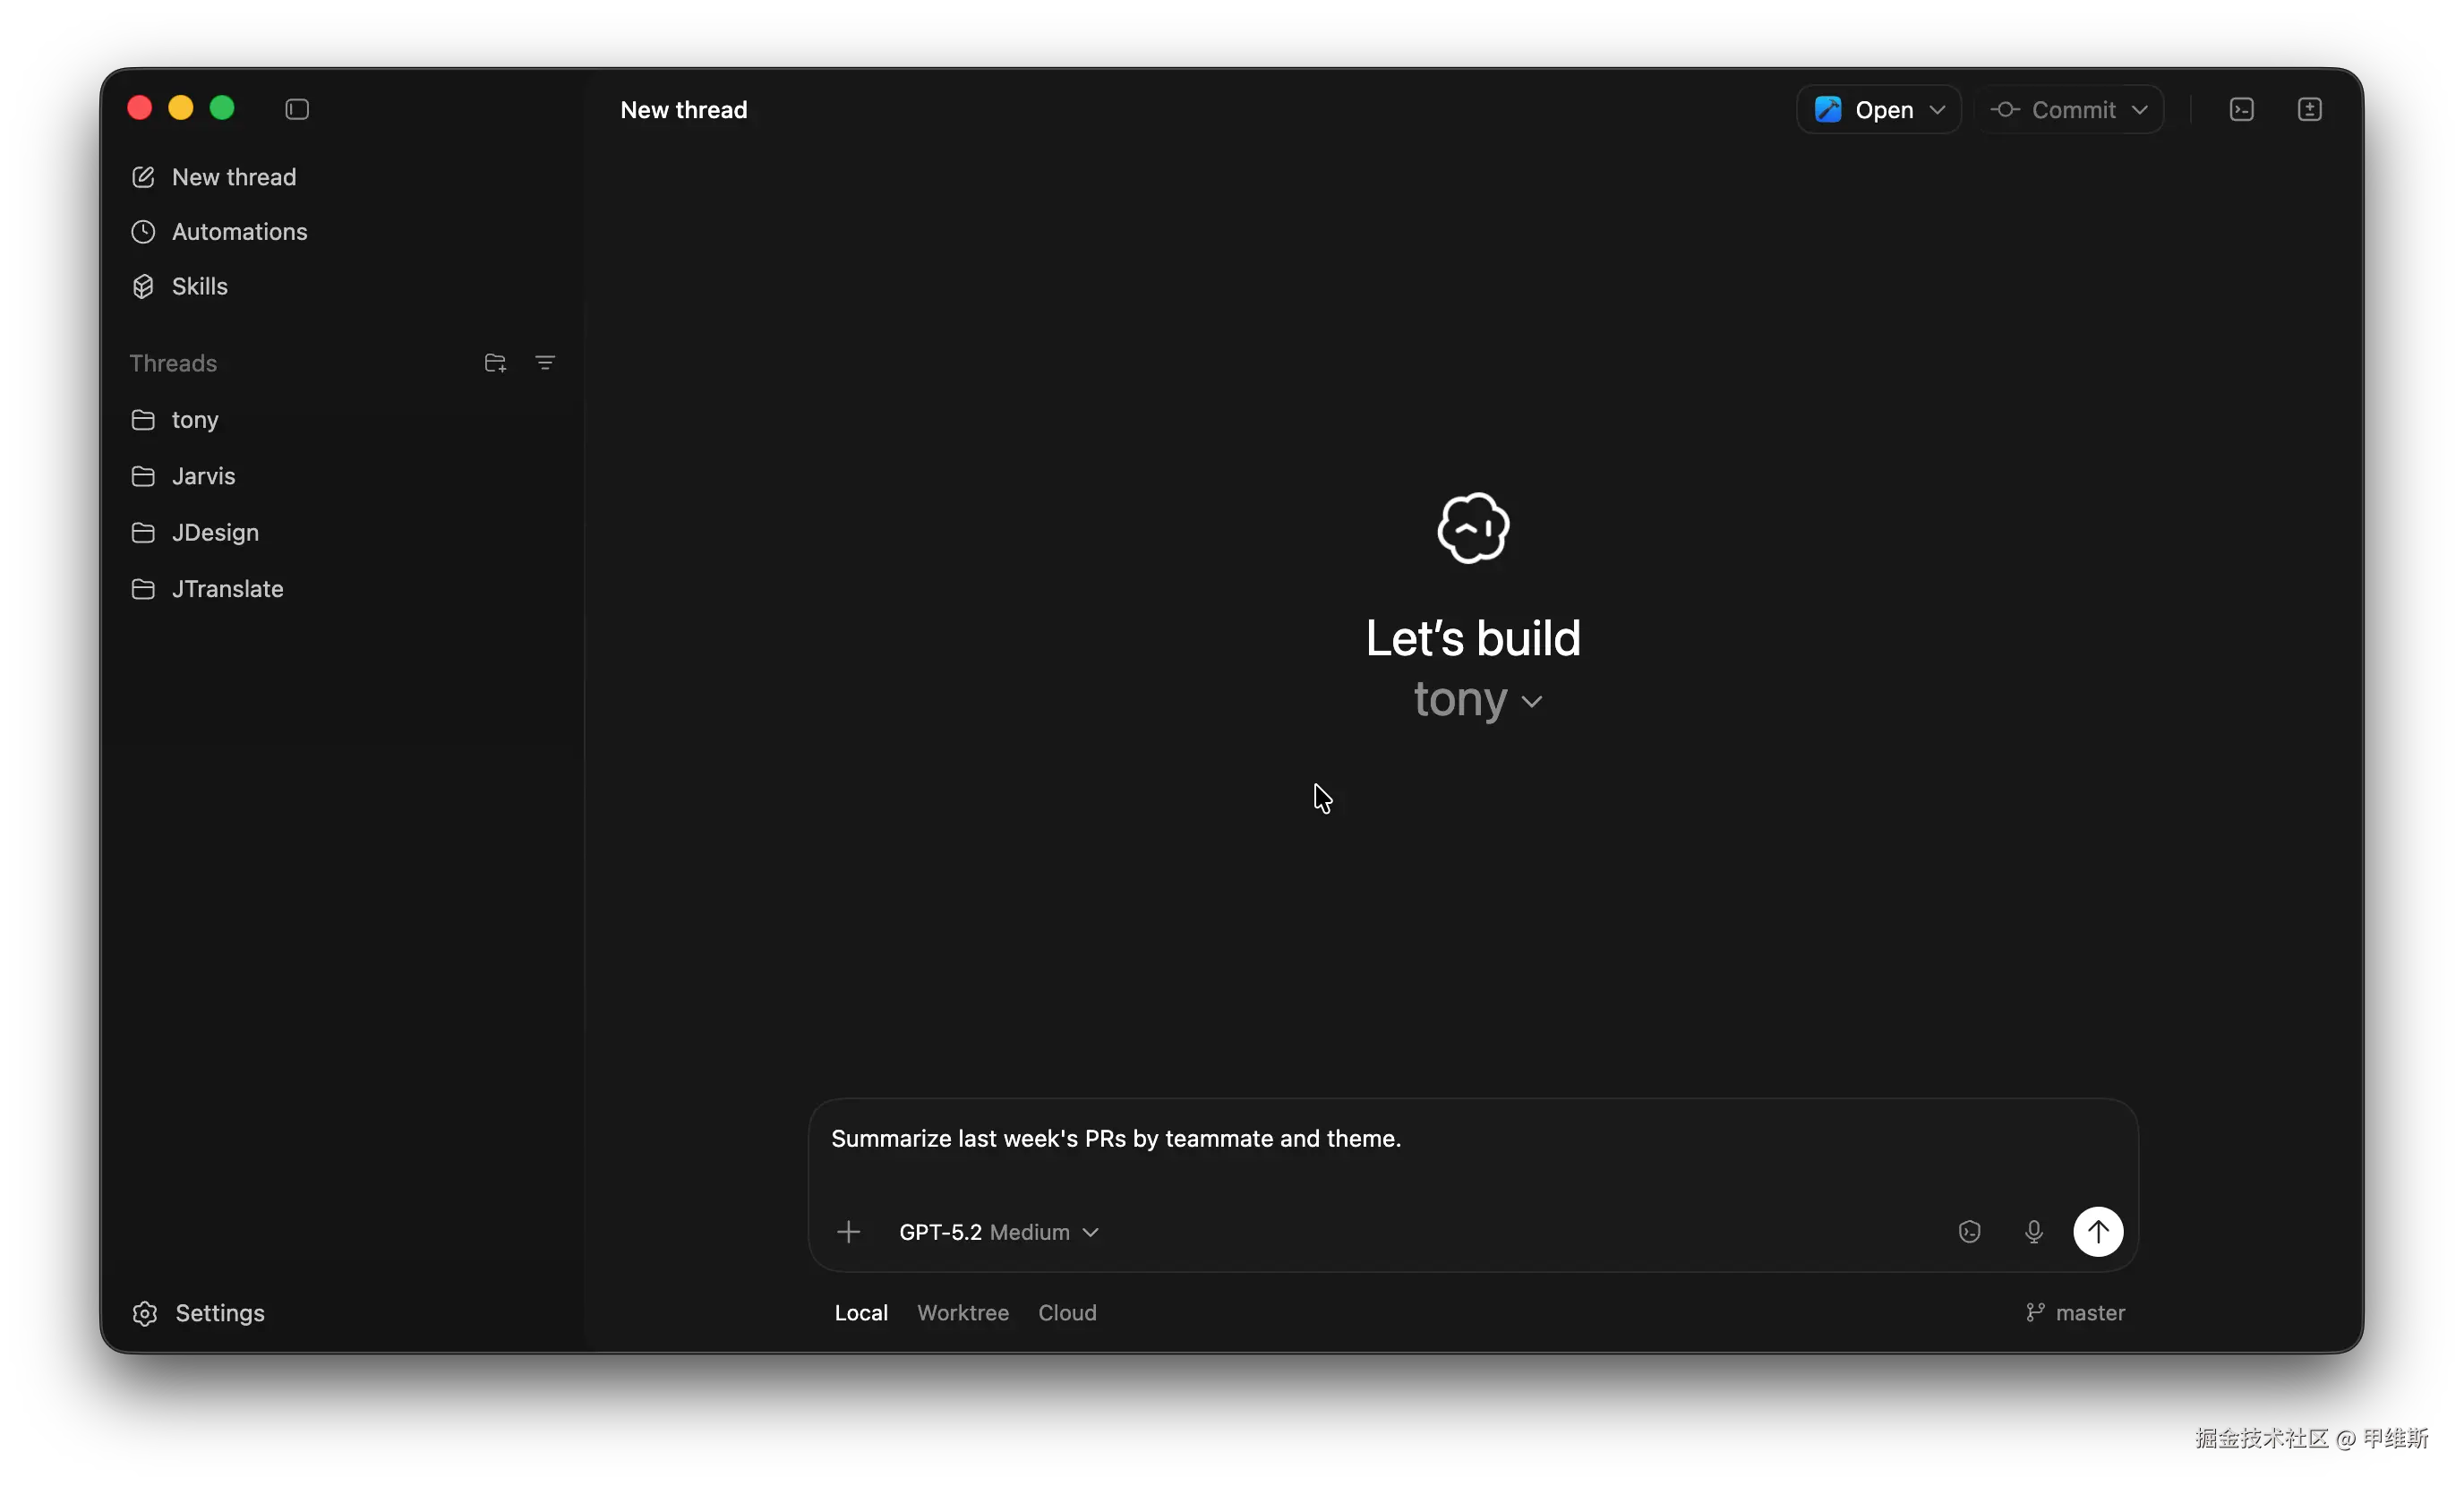Go to Skills in sidebar

[x=199, y=286]
